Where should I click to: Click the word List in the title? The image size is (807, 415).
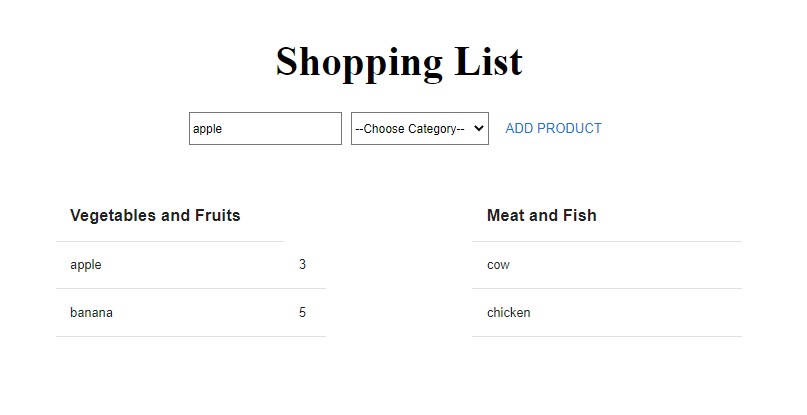[488, 61]
